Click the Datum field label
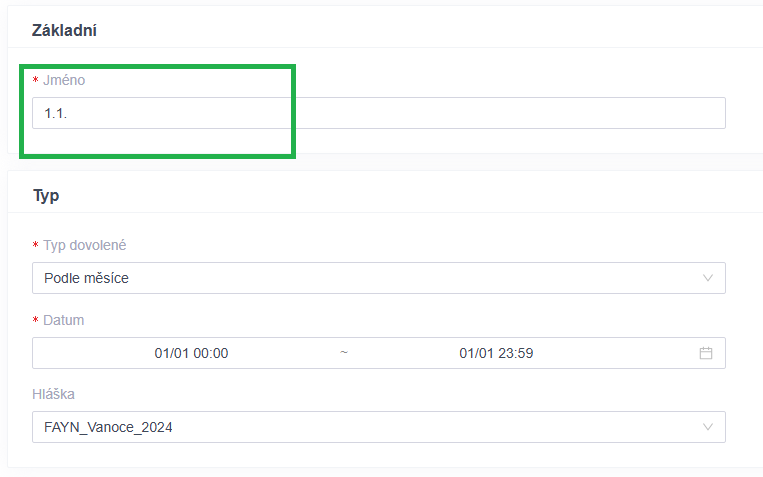Image resolution: width=763 pixels, height=477 pixels. [x=64, y=320]
